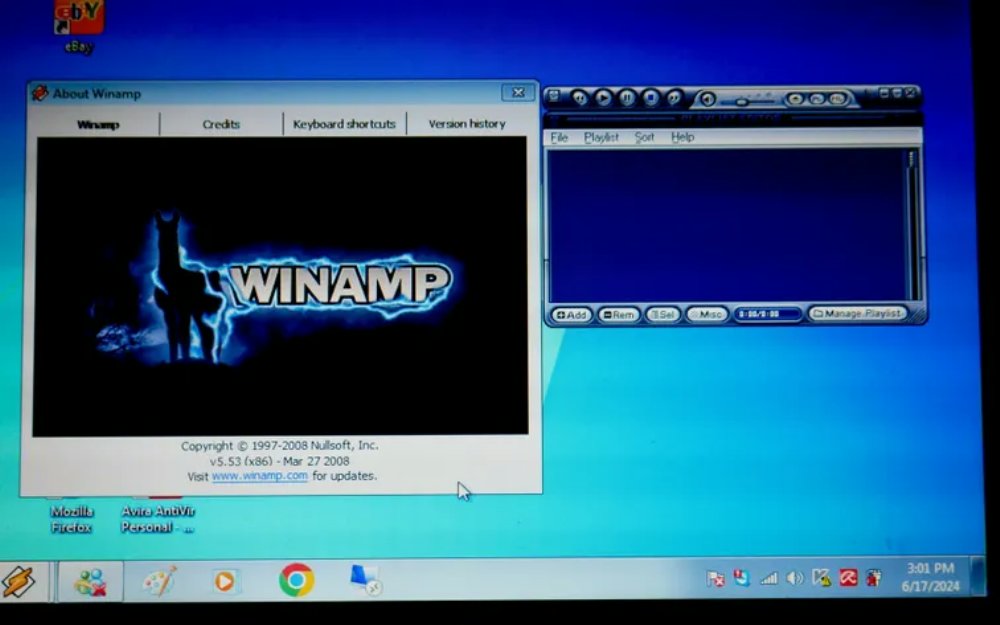The height and width of the screenshot is (625, 1000).
Task: Click the Previous track button in Winamp
Action: click(x=579, y=98)
